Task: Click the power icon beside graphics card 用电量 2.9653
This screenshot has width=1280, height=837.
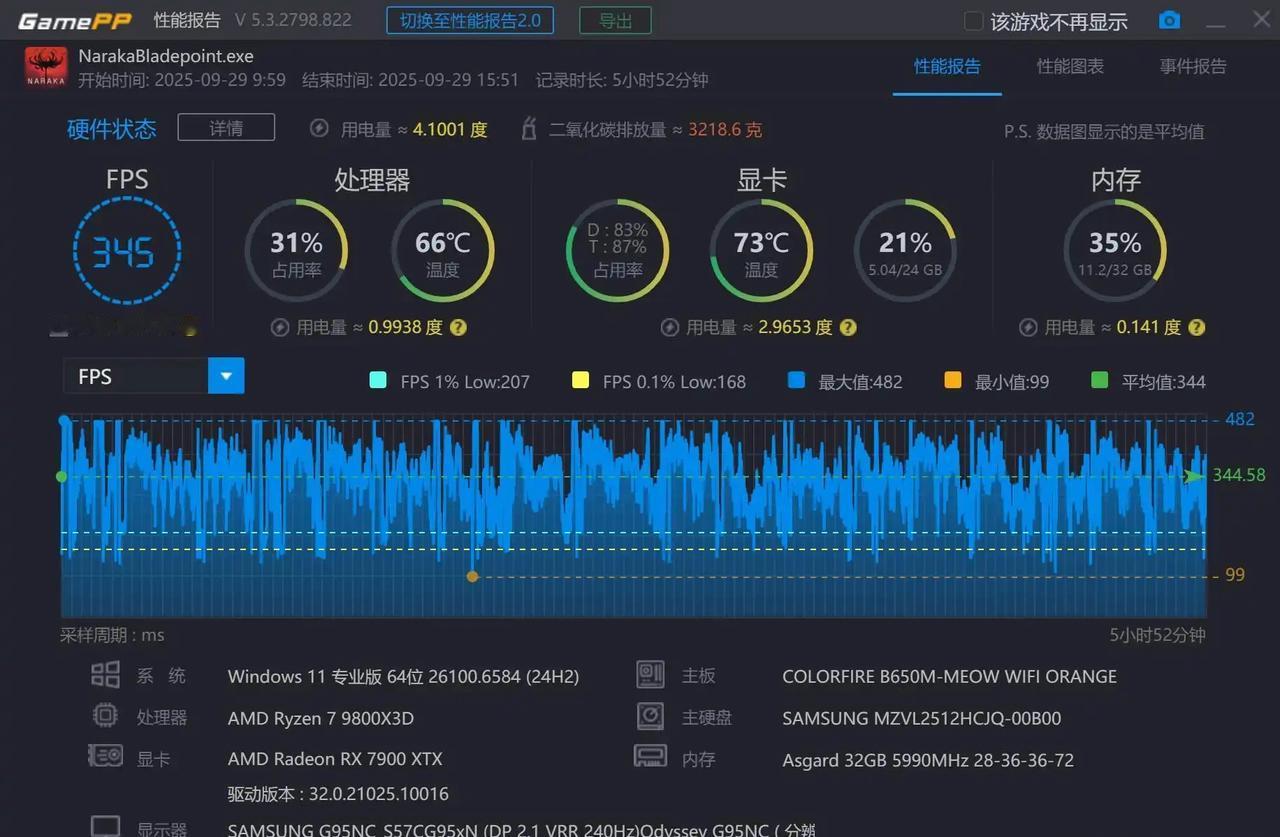Action: click(669, 327)
